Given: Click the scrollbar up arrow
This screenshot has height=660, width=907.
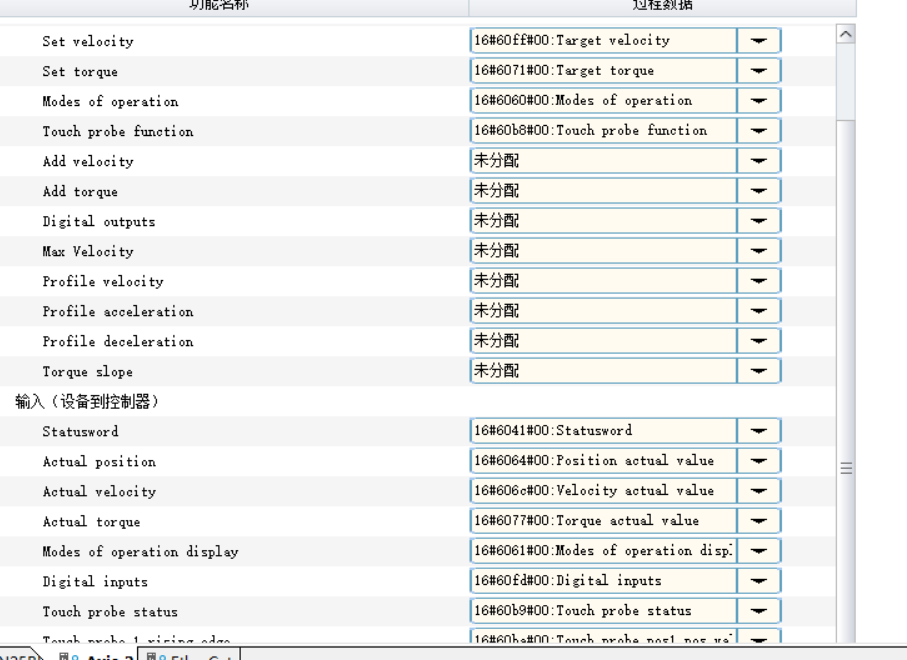Looking at the screenshot, I should click(x=846, y=35).
